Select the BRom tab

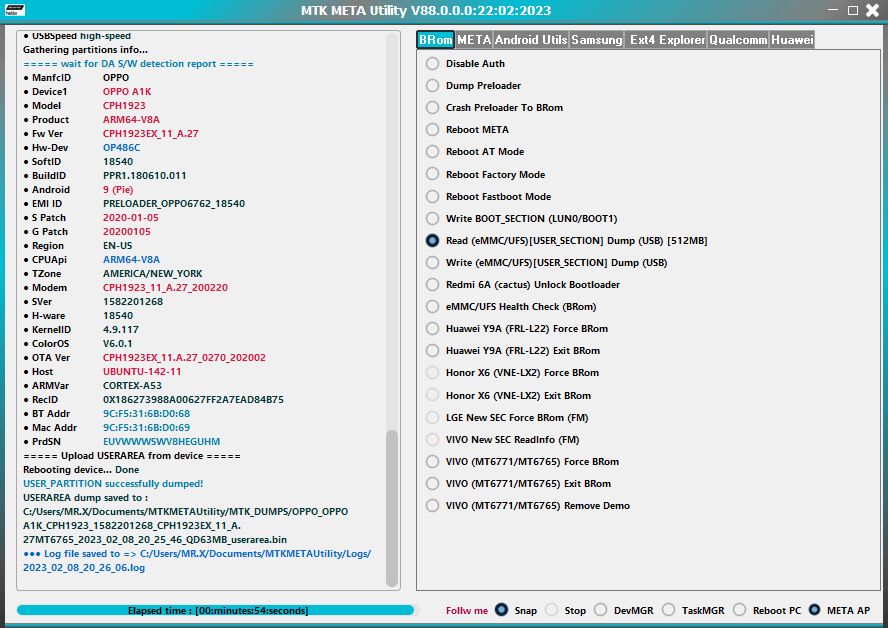[x=436, y=41]
